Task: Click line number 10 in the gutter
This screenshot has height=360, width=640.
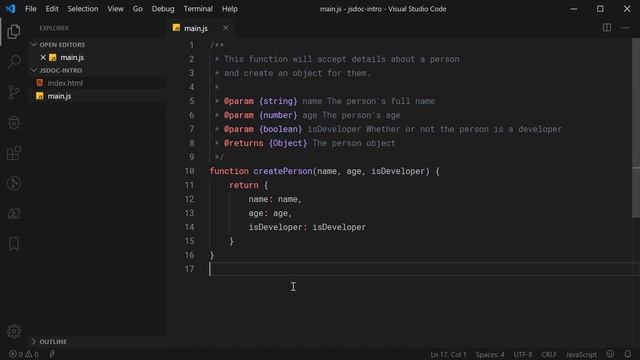Action: coord(190,171)
